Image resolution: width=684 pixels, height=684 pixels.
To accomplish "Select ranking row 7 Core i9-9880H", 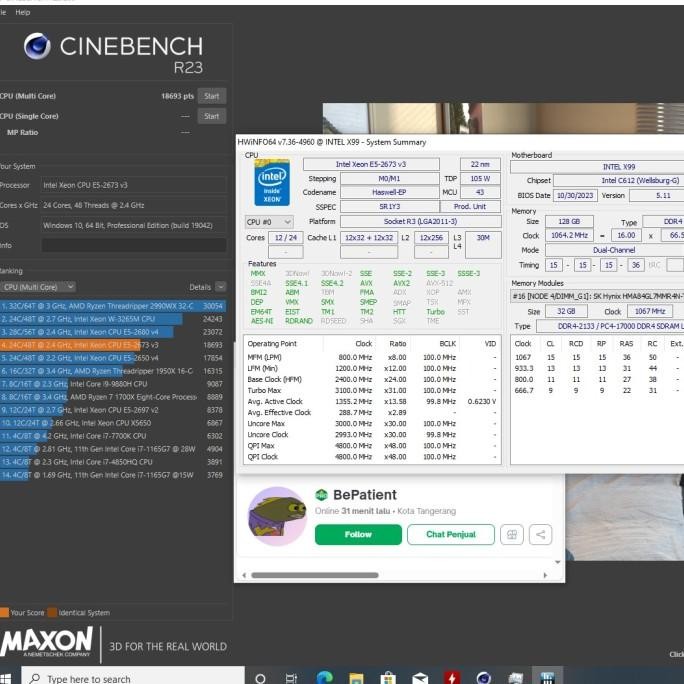I will tap(113, 384).
